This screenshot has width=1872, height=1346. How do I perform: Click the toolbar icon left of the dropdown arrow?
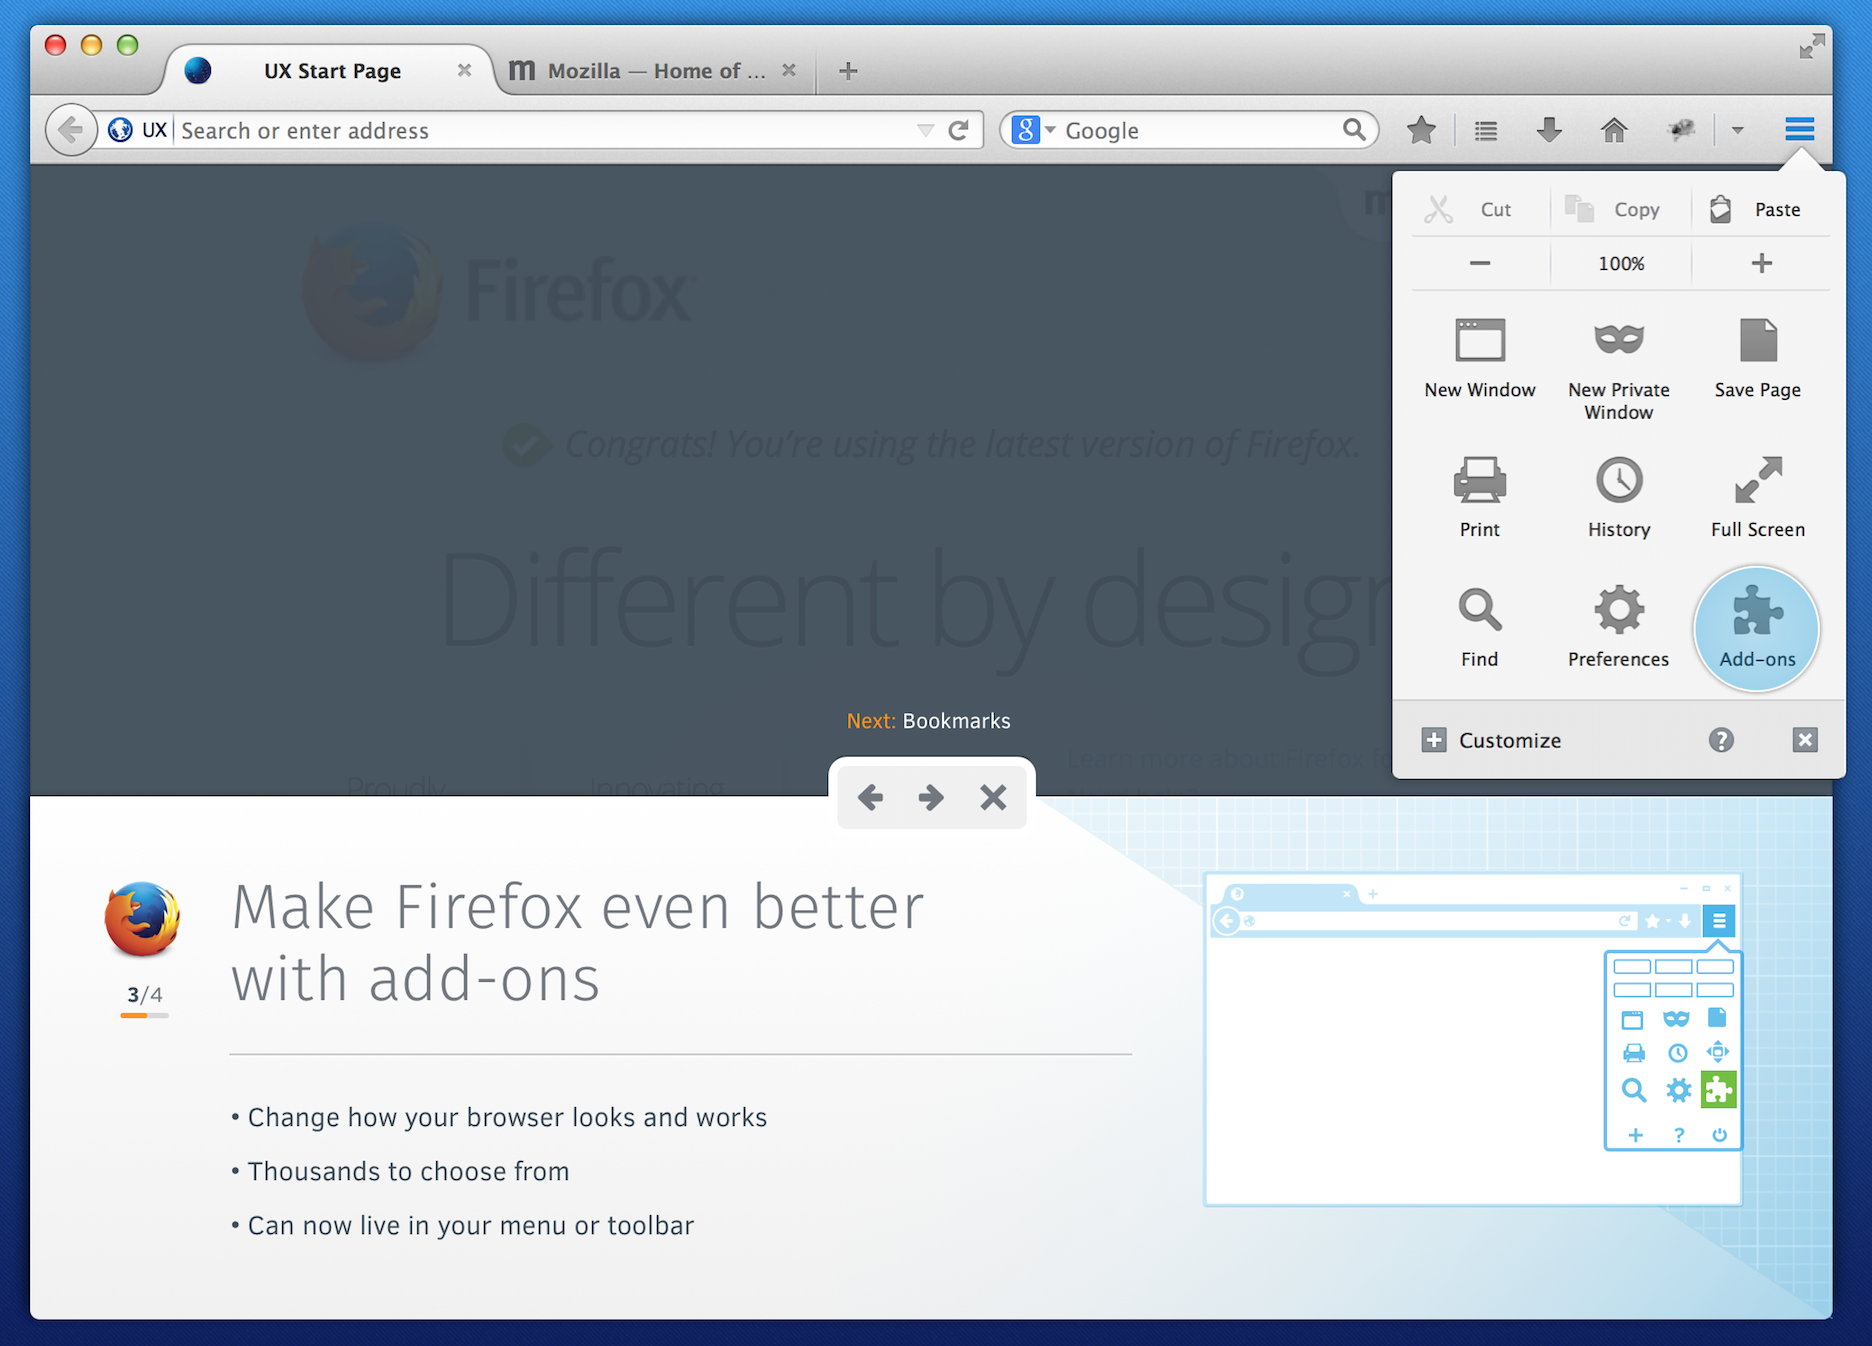tap(1682, 130)
